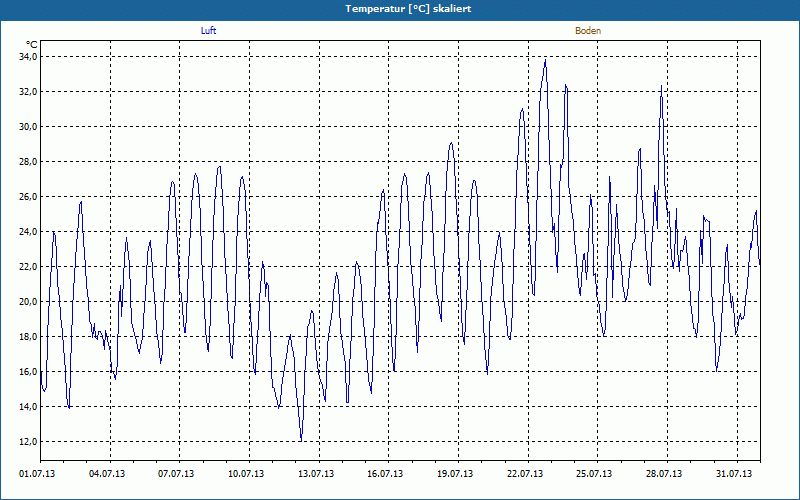The width and height of the screenshot is (800, 500).
Task: Click the 16.07.13 date label
Action: coord(385,474)
